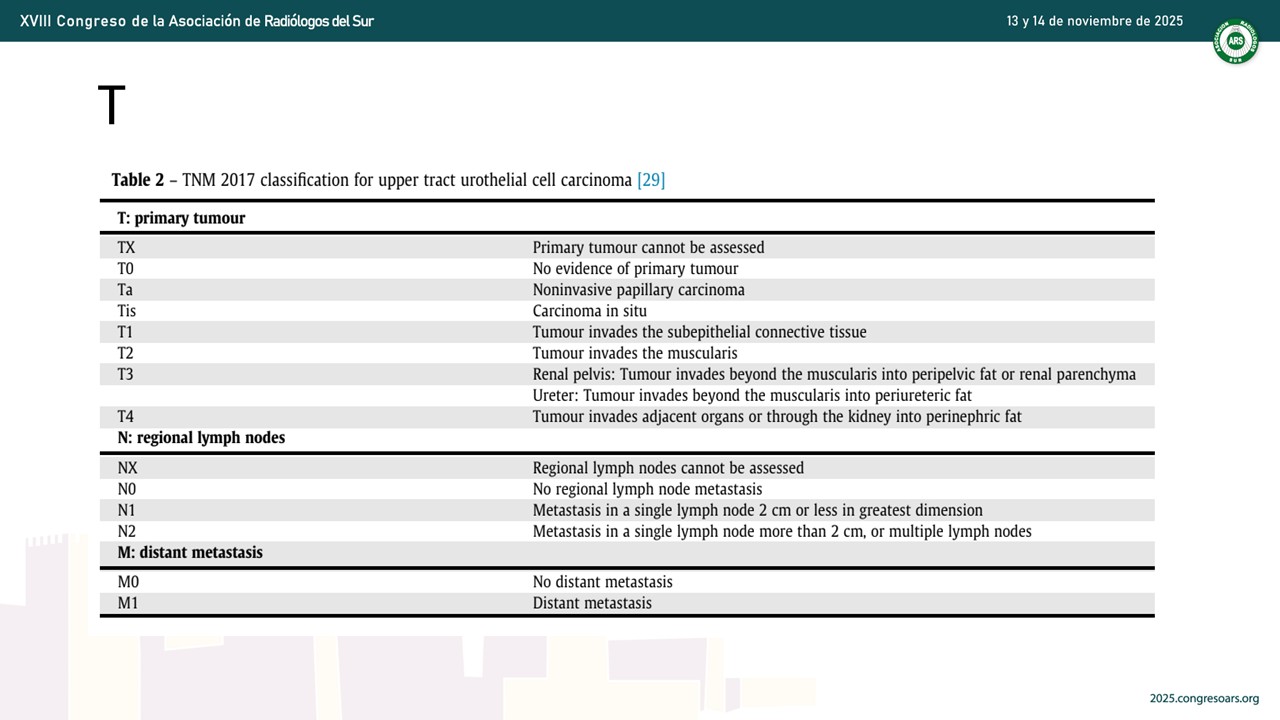This screenshot has width=1280, height=720.
Task: Click the date 13 y 14 de noviembre
Action: click(x=1095, y=21)
